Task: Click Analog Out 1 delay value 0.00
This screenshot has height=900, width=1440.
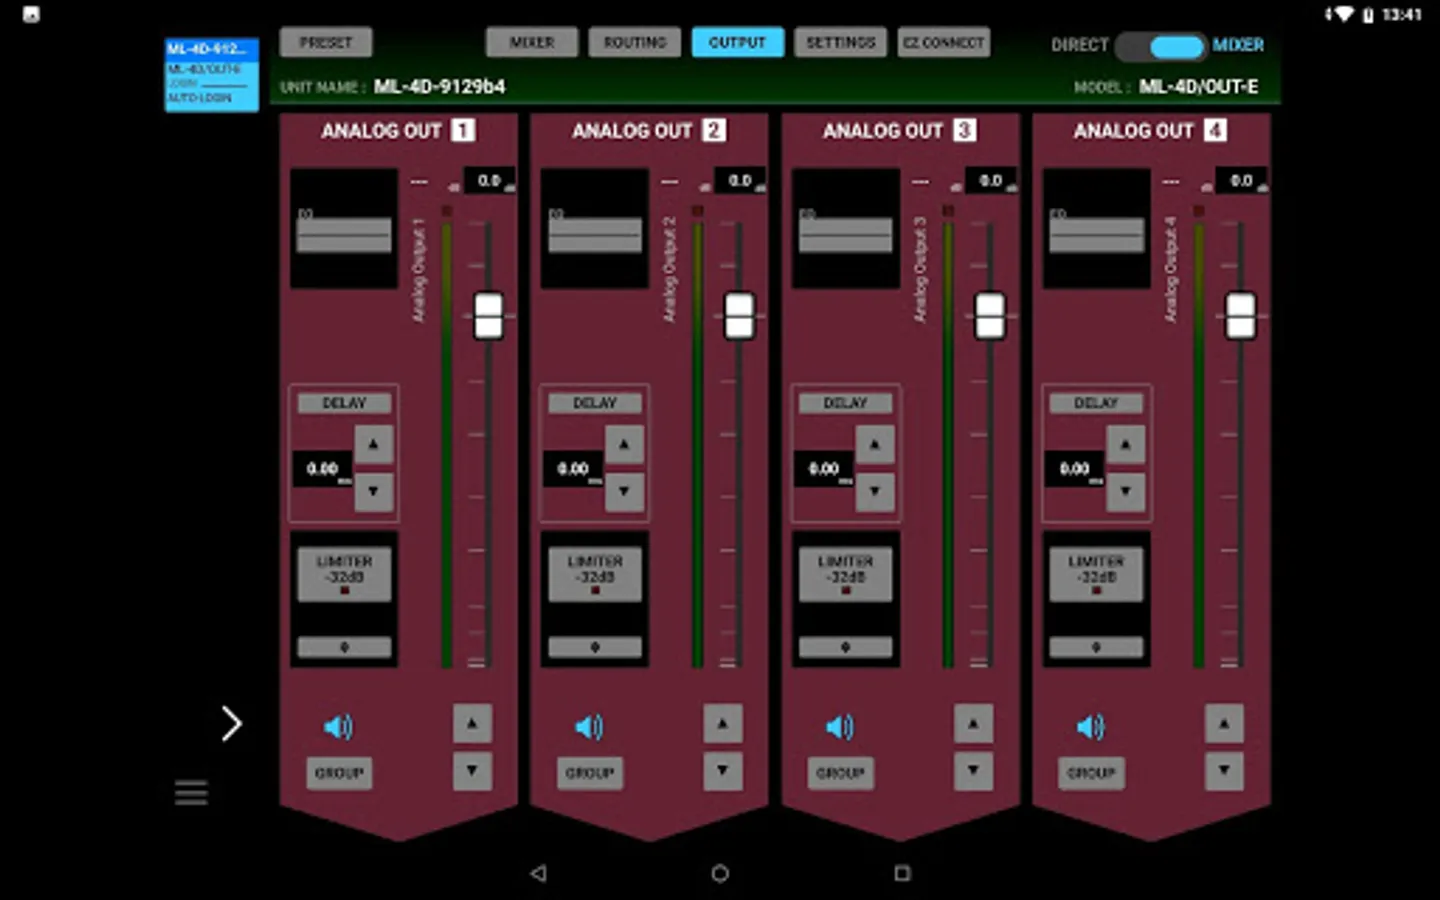Action: point(323,469)
